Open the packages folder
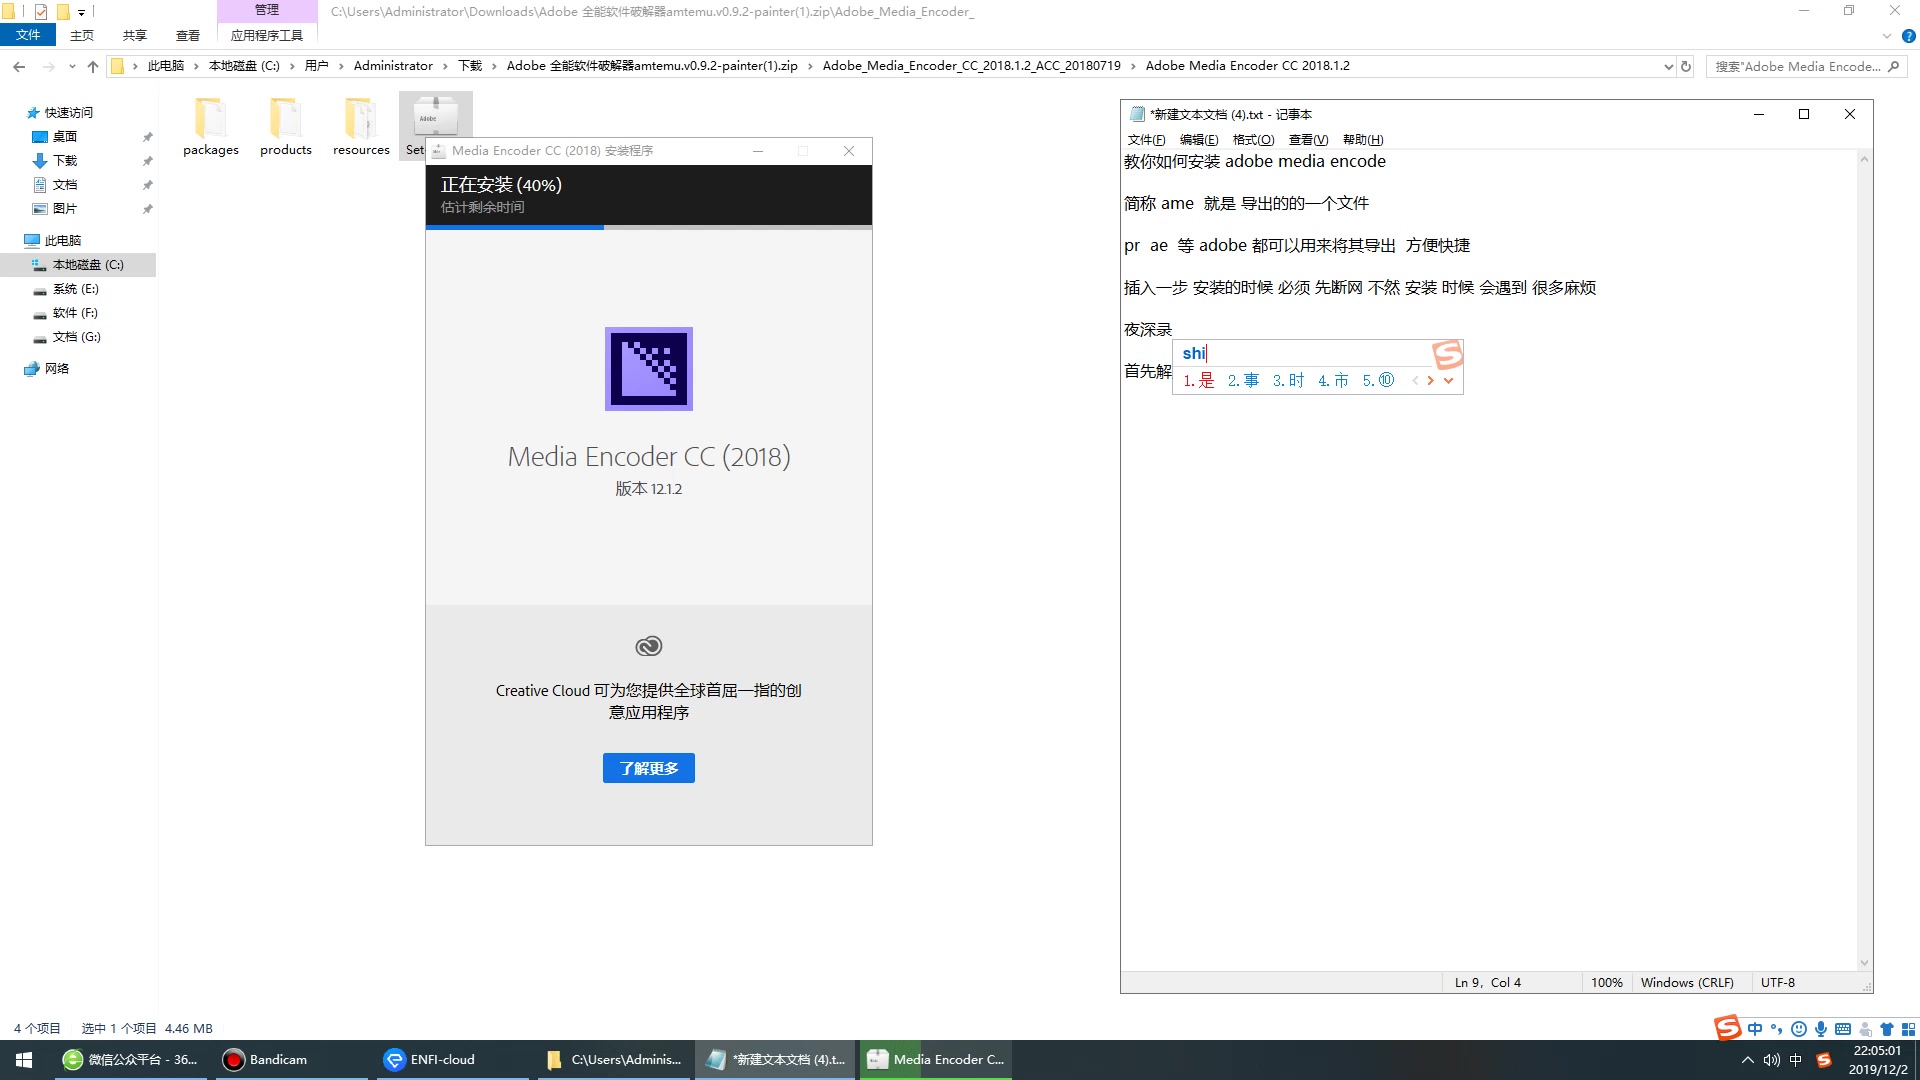Viewport: 1920px width, 1080px height. click(210, 126)
